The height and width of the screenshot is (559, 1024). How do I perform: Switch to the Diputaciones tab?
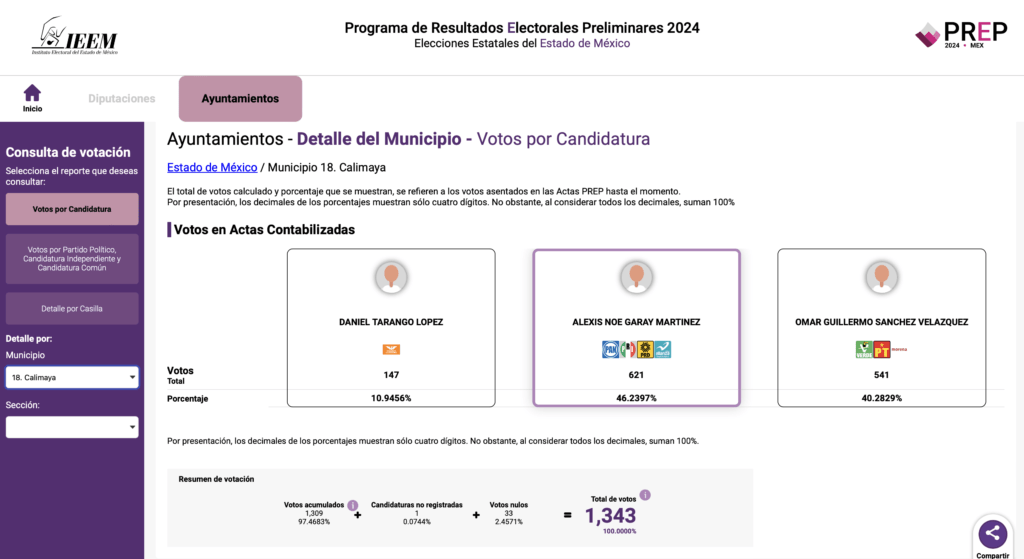122,99
